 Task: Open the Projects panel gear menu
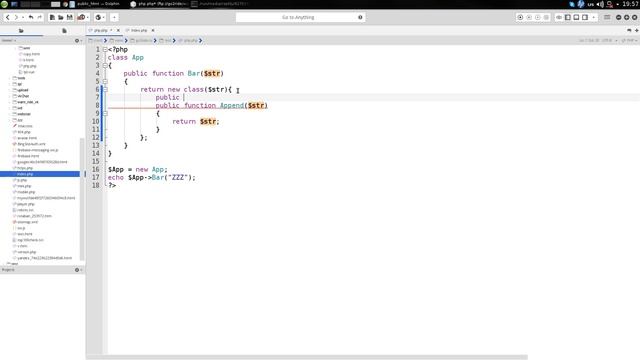pos(77,270)
